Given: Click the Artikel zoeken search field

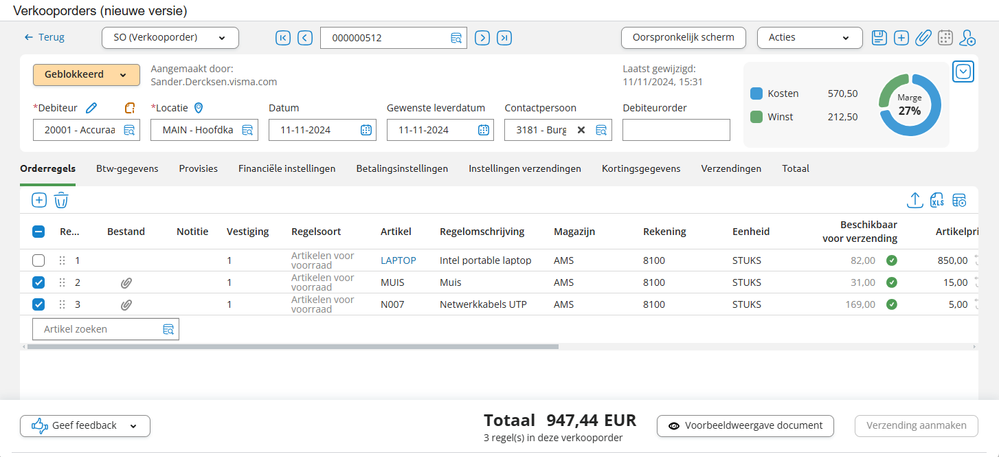Looking at the screenshot, I should (x=106, y=330).
